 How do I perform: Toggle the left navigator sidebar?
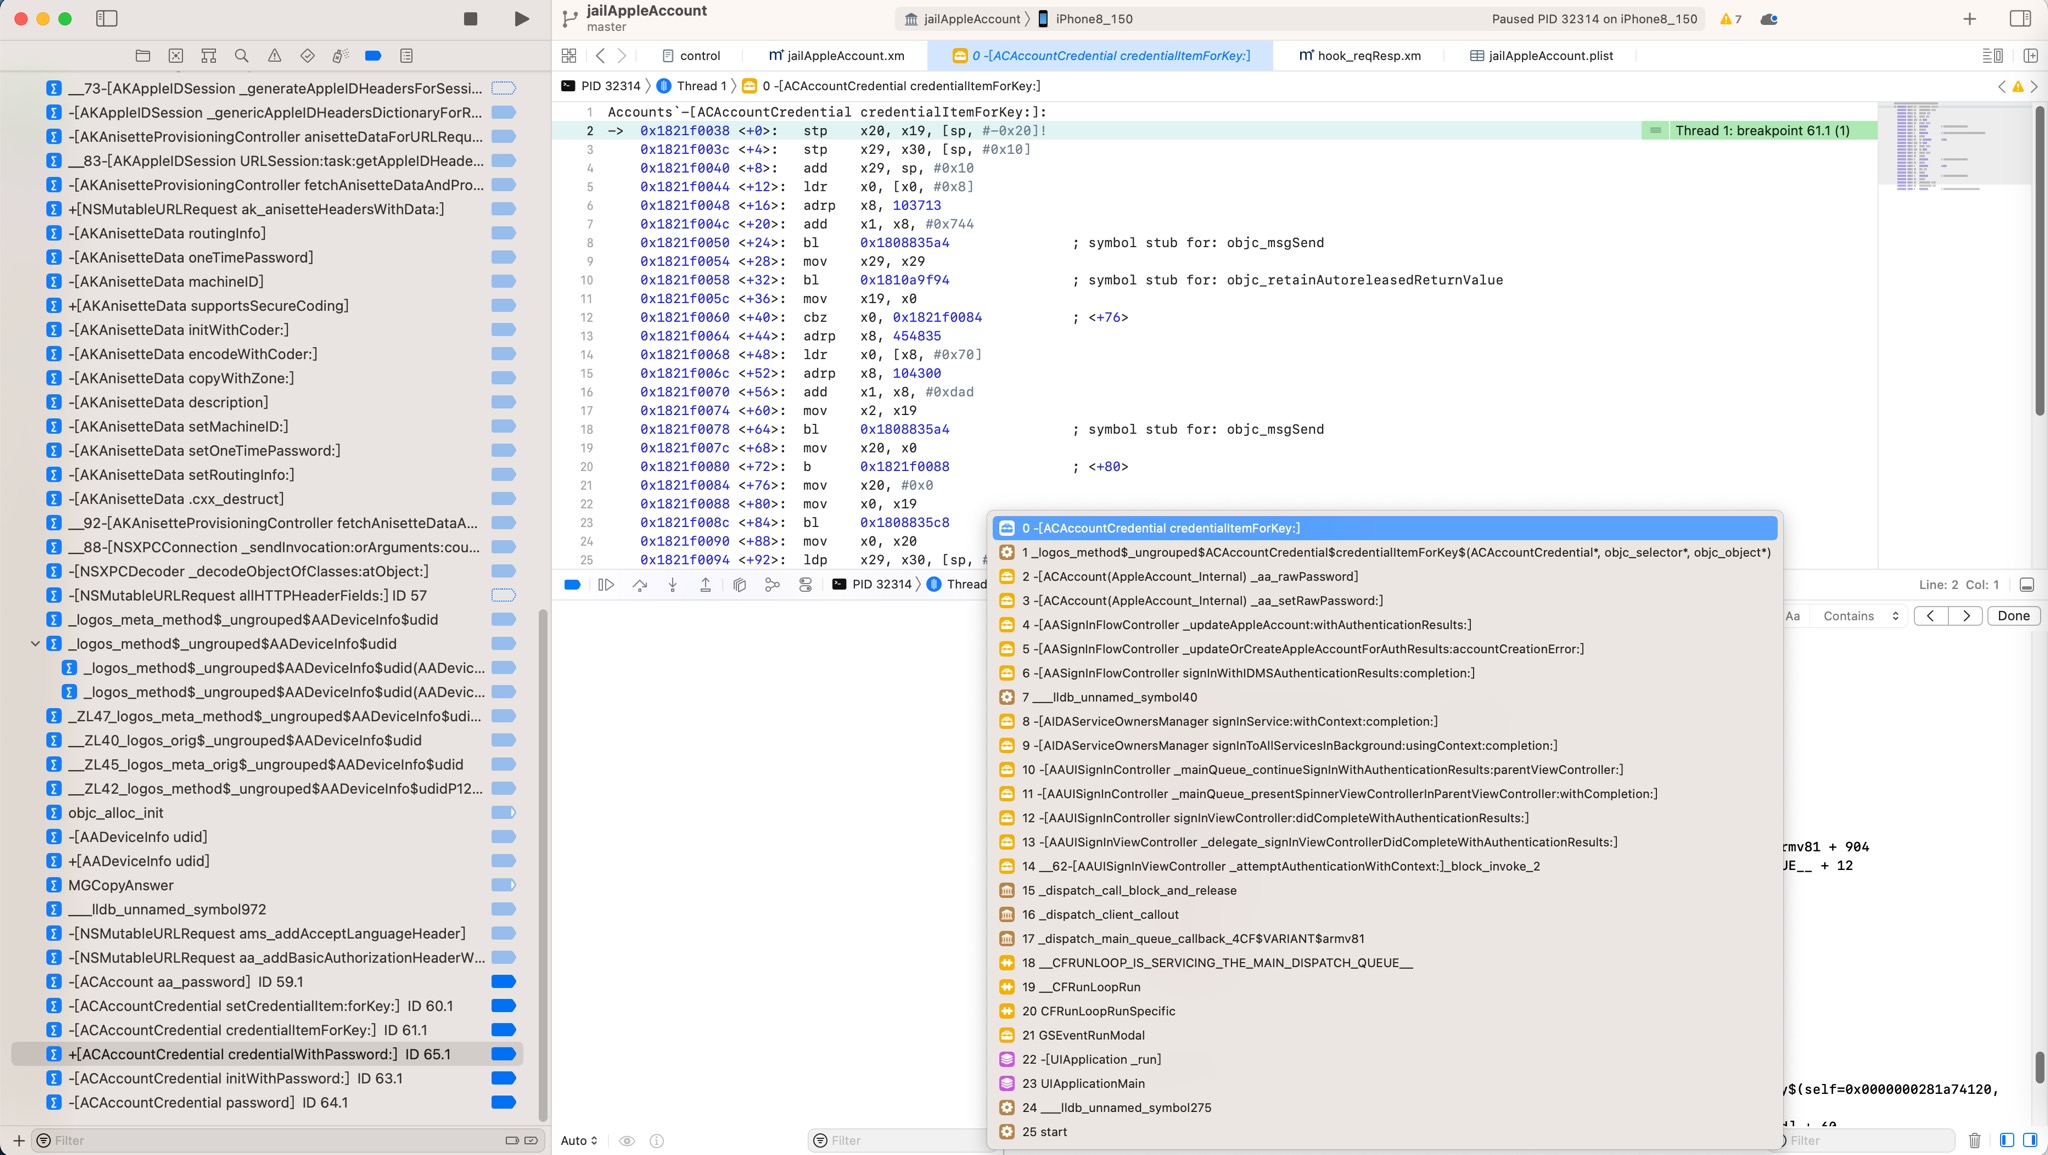(x=107, y=19)
